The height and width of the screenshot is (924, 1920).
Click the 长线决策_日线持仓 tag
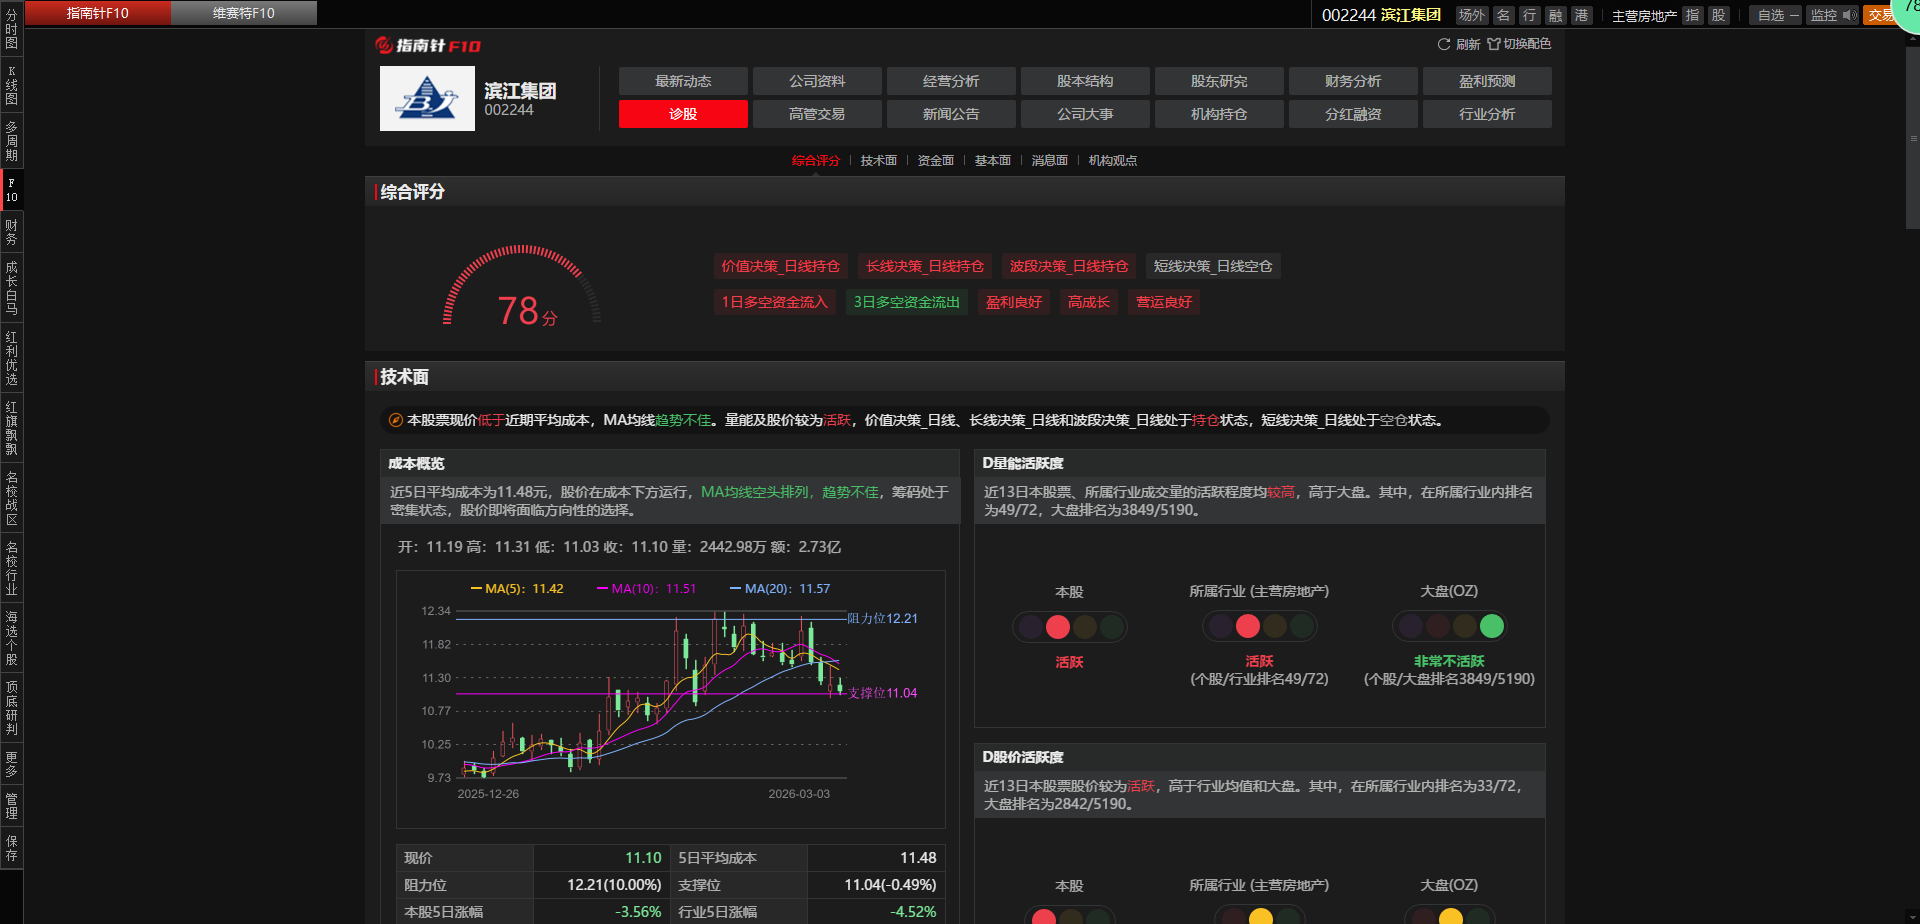pyautogui.click(x=925, y=266)
